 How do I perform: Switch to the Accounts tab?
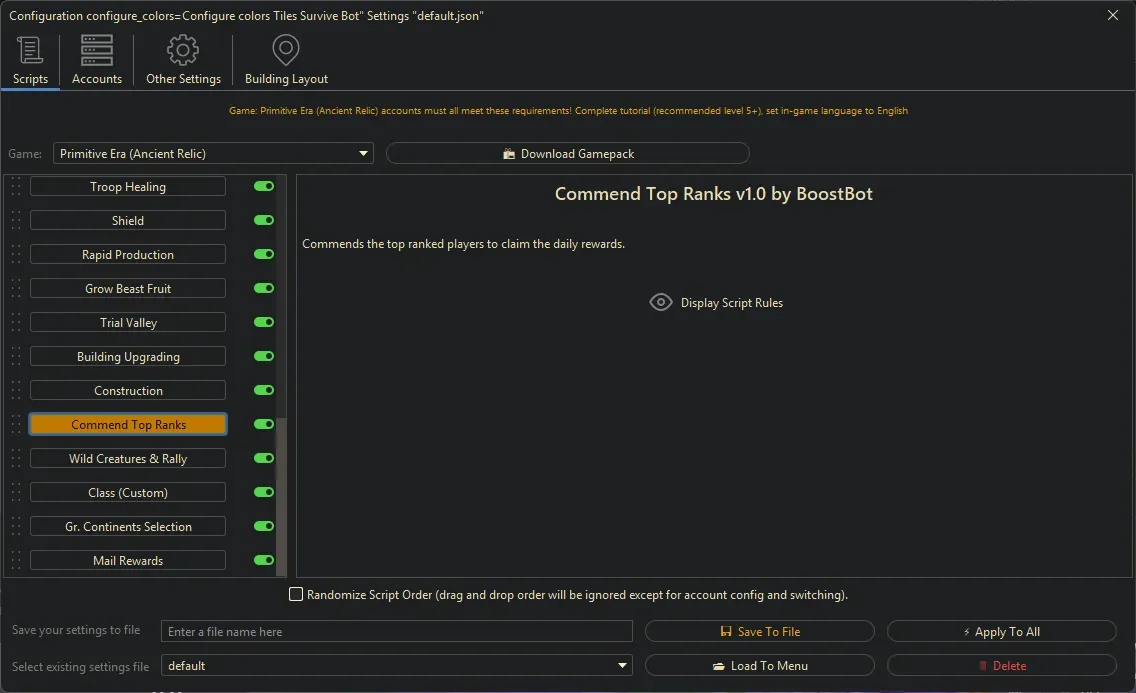coord(96,60)
